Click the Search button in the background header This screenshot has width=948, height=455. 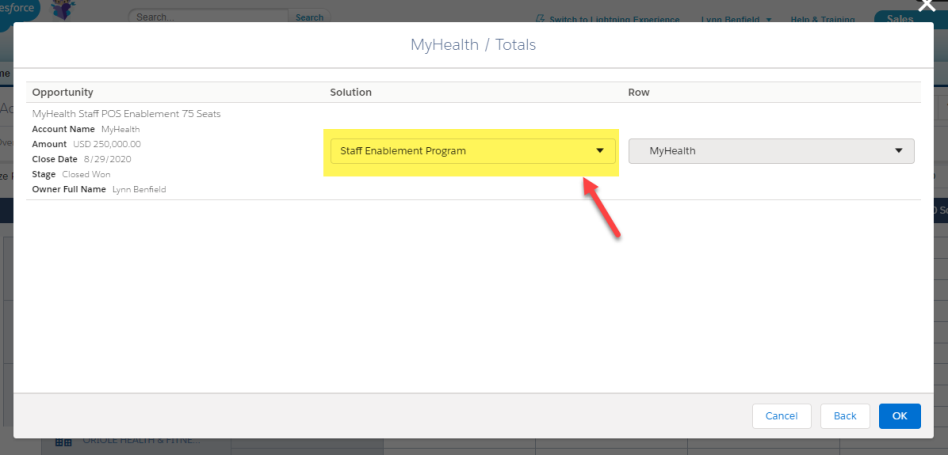(x=309, y=17)
